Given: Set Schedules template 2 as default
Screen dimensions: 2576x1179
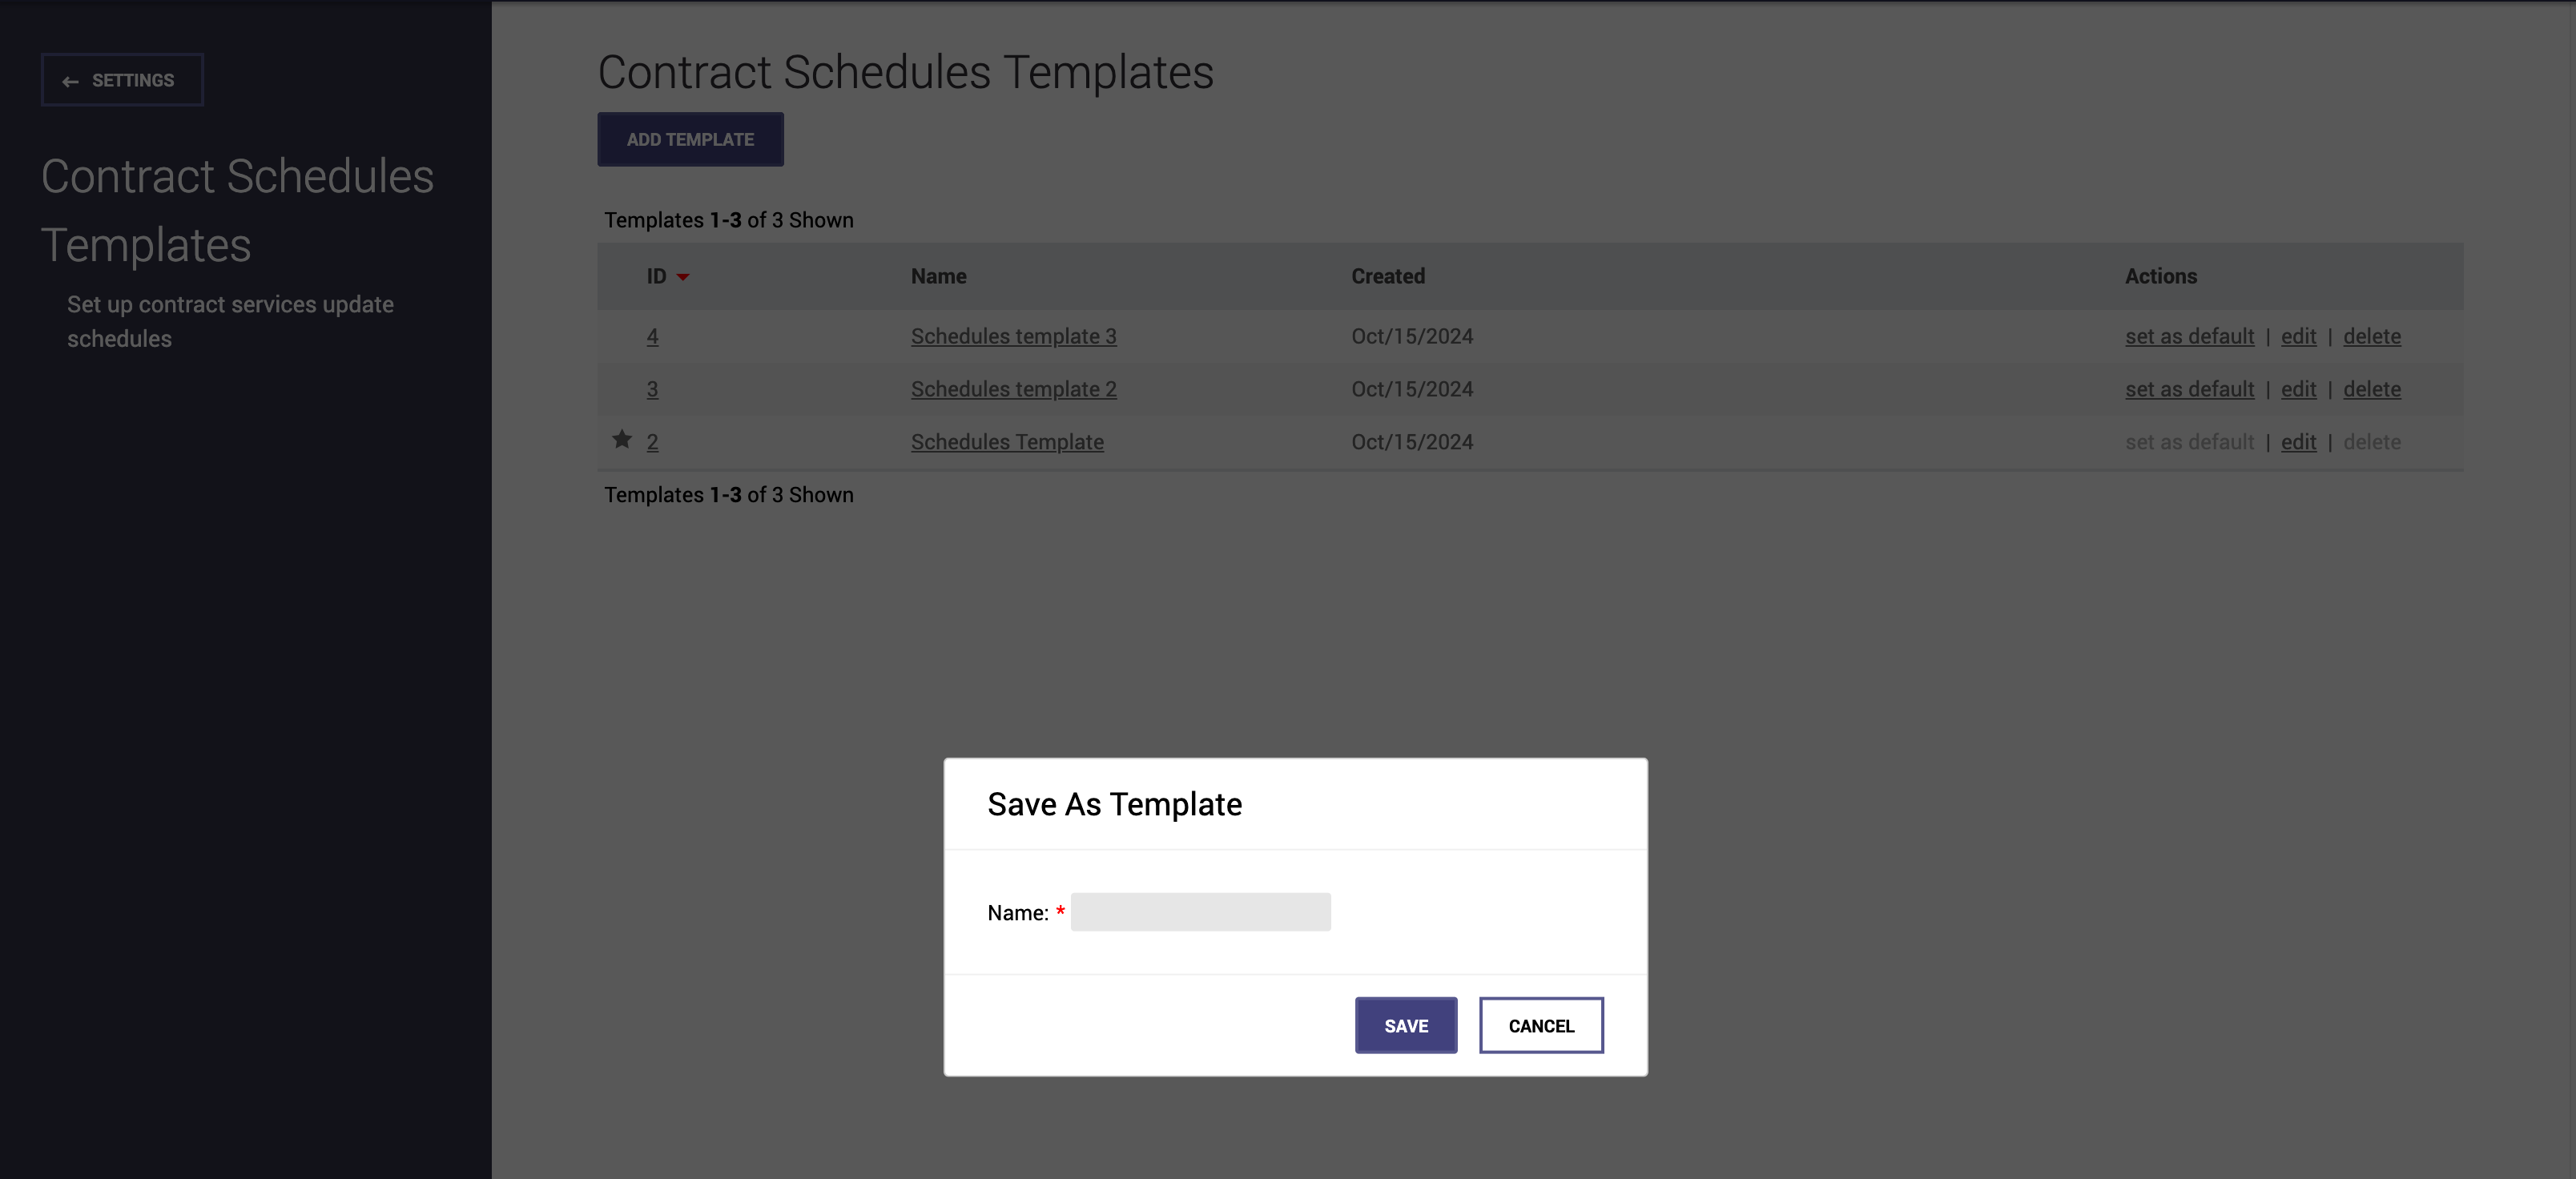Looking at the screenshot, I should pyautogui.click(x=2189, y=389).
